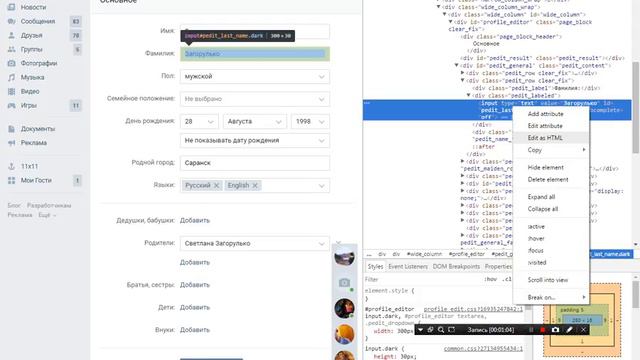
Task: Open the Пол gender dropdown
Action: (255, 76)
